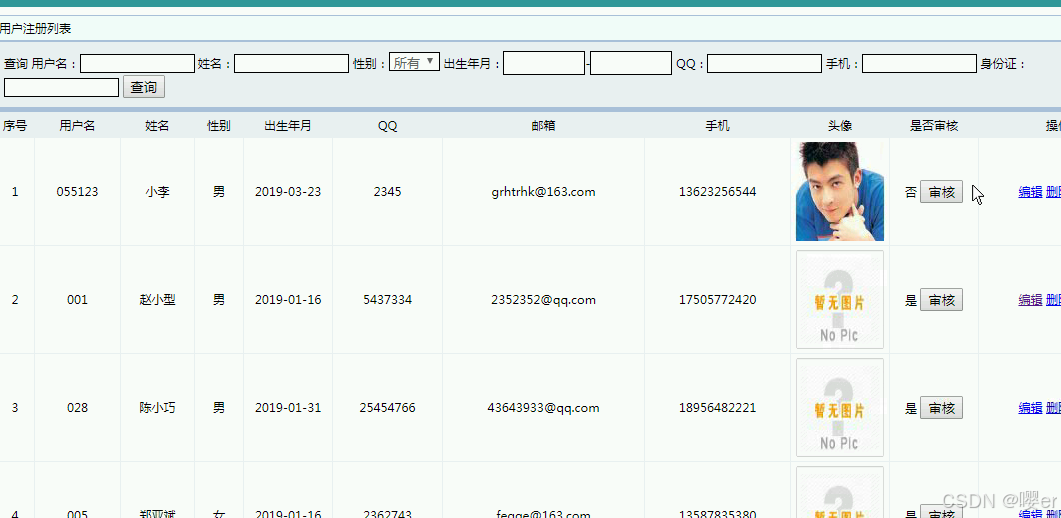Click the QQ column header in table
Screen dimensions: 1061x518
tap(388, 126)
